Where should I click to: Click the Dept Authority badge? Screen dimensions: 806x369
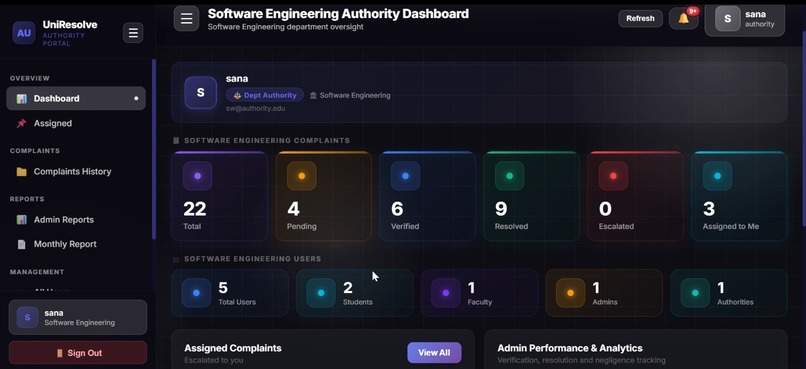pyautogui.click(x=265, y=95)
